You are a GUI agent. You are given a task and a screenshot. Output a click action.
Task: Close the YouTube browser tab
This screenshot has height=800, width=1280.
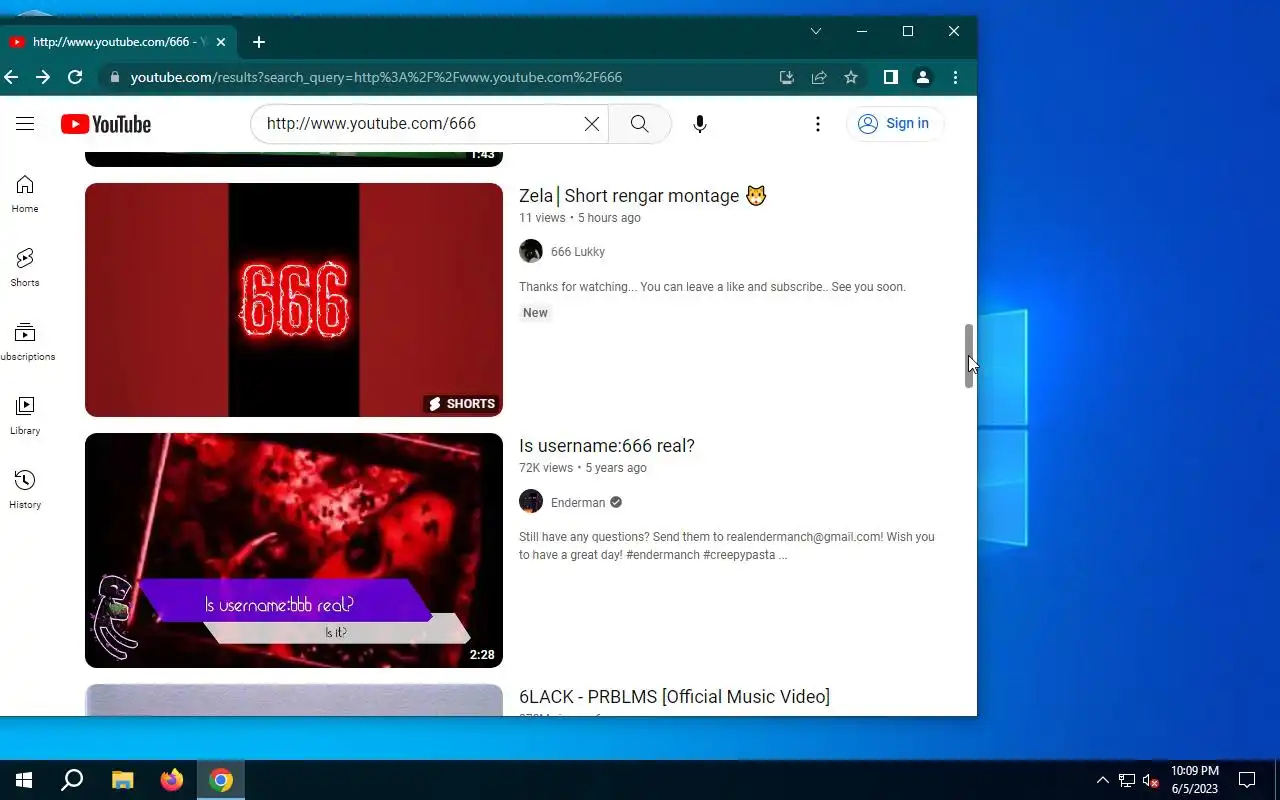221,42
